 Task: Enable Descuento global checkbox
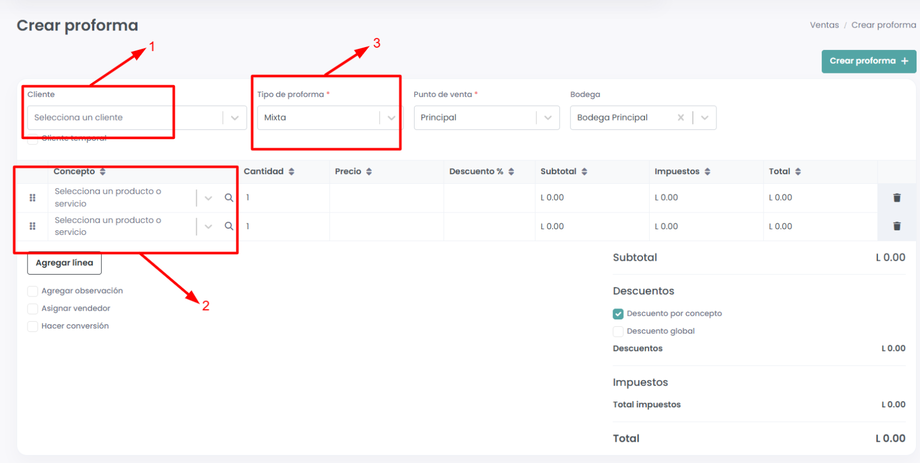click(618, 331)
